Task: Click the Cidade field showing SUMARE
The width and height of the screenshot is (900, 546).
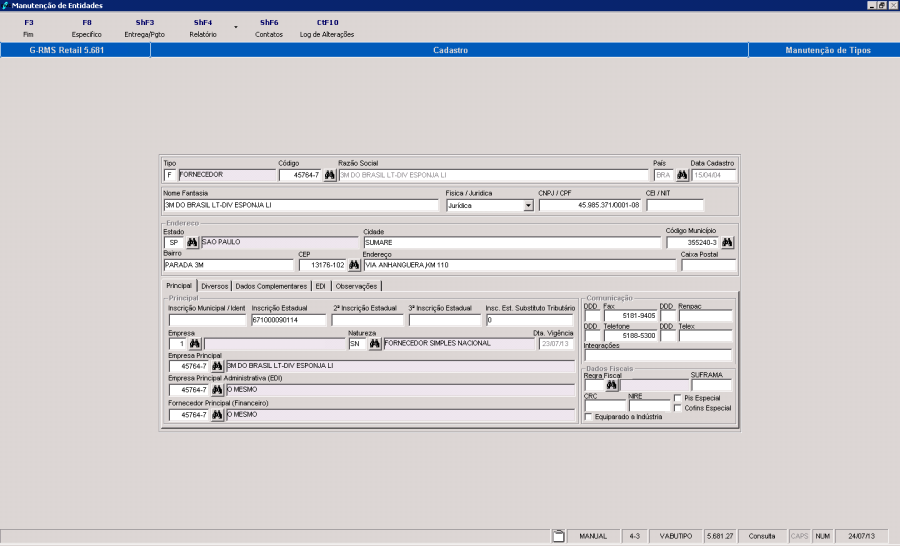Action: tap(512, 242)
